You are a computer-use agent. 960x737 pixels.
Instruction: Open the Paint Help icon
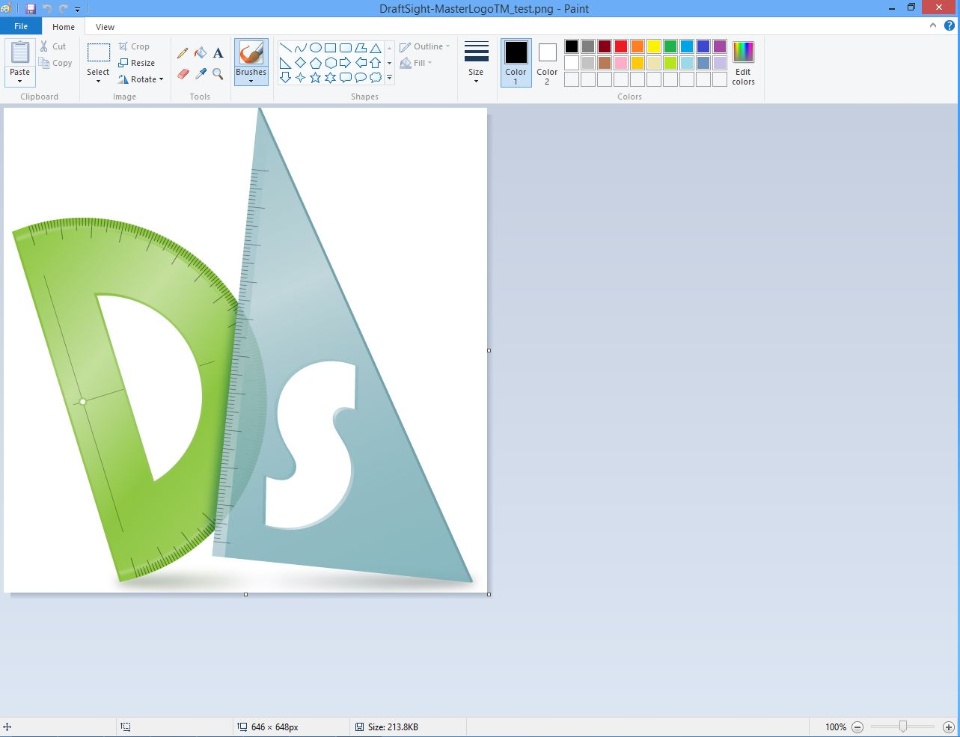pos(949,26)
